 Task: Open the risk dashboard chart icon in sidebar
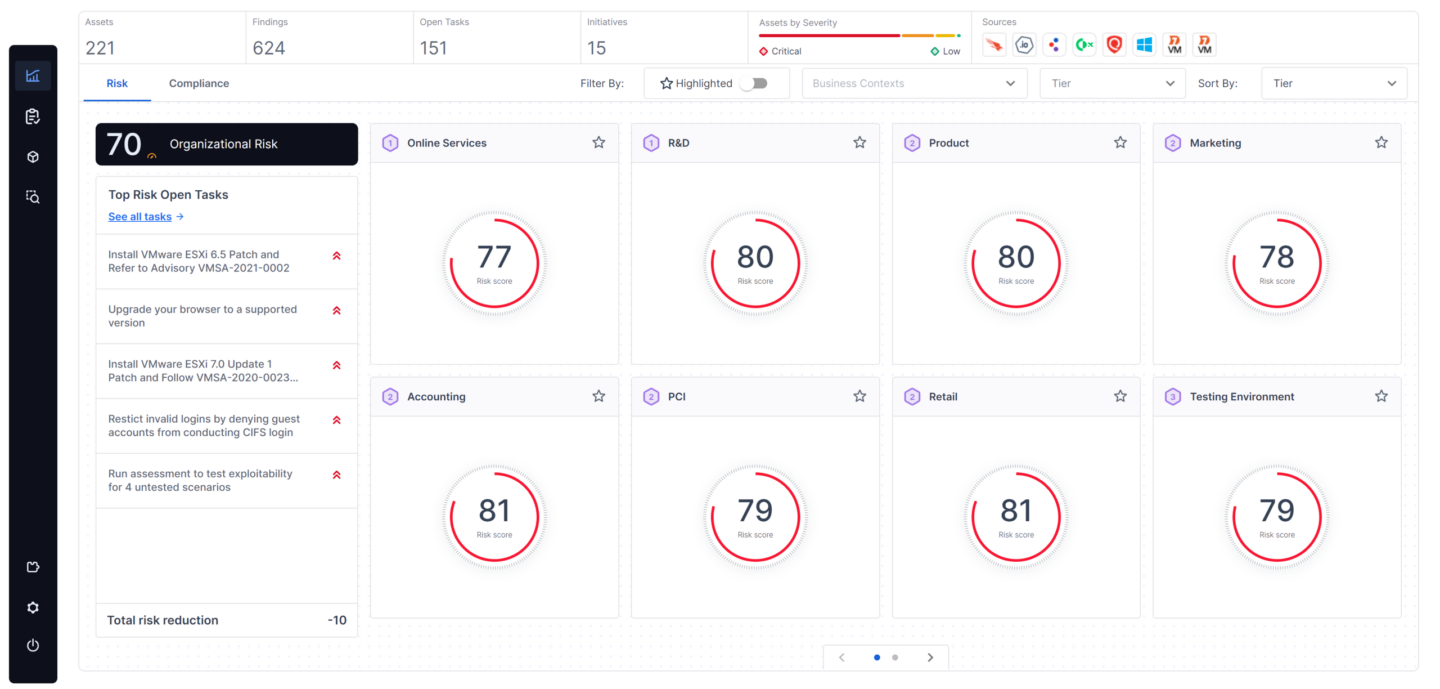[33, 76]
